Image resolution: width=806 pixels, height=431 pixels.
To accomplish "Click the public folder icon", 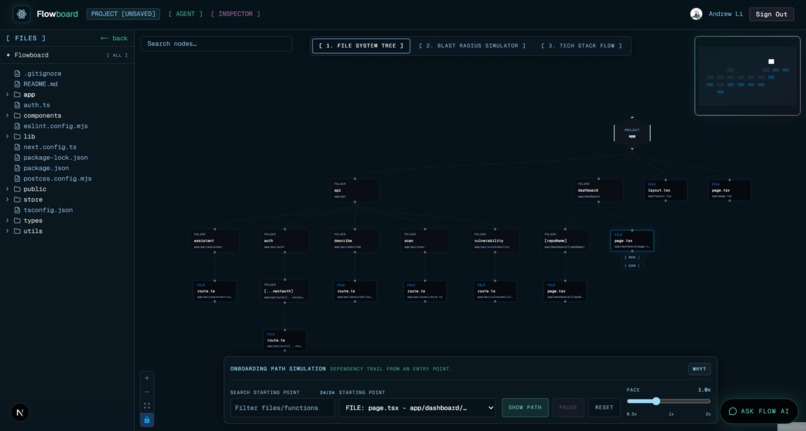I will (x=17, y=189).
